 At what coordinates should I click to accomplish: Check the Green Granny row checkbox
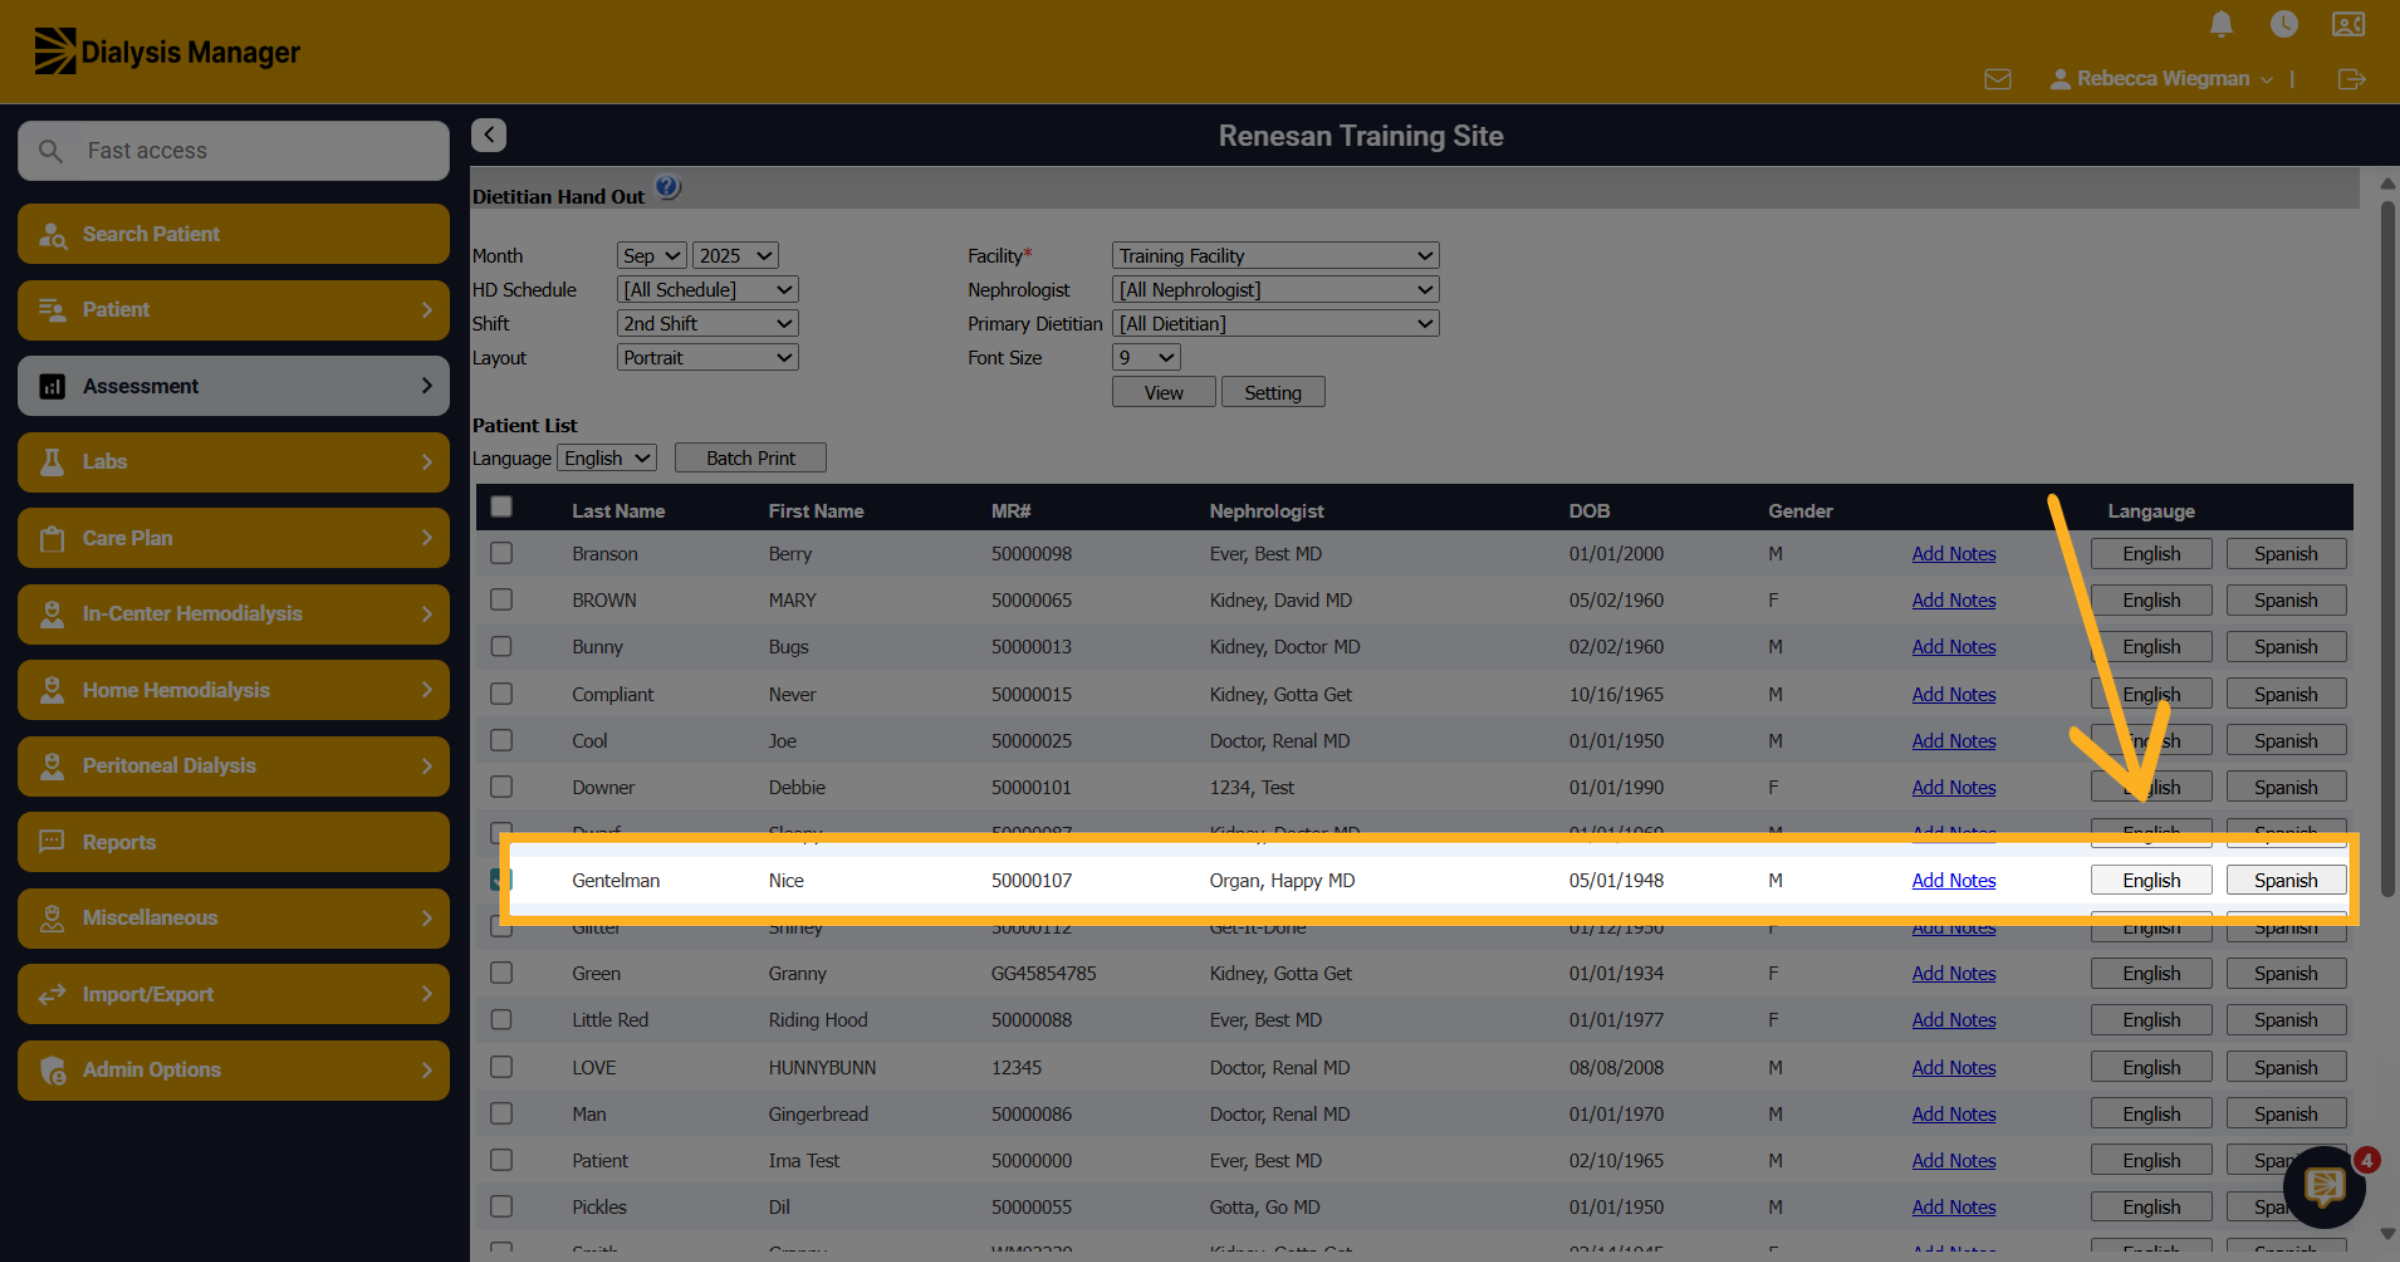501,973
